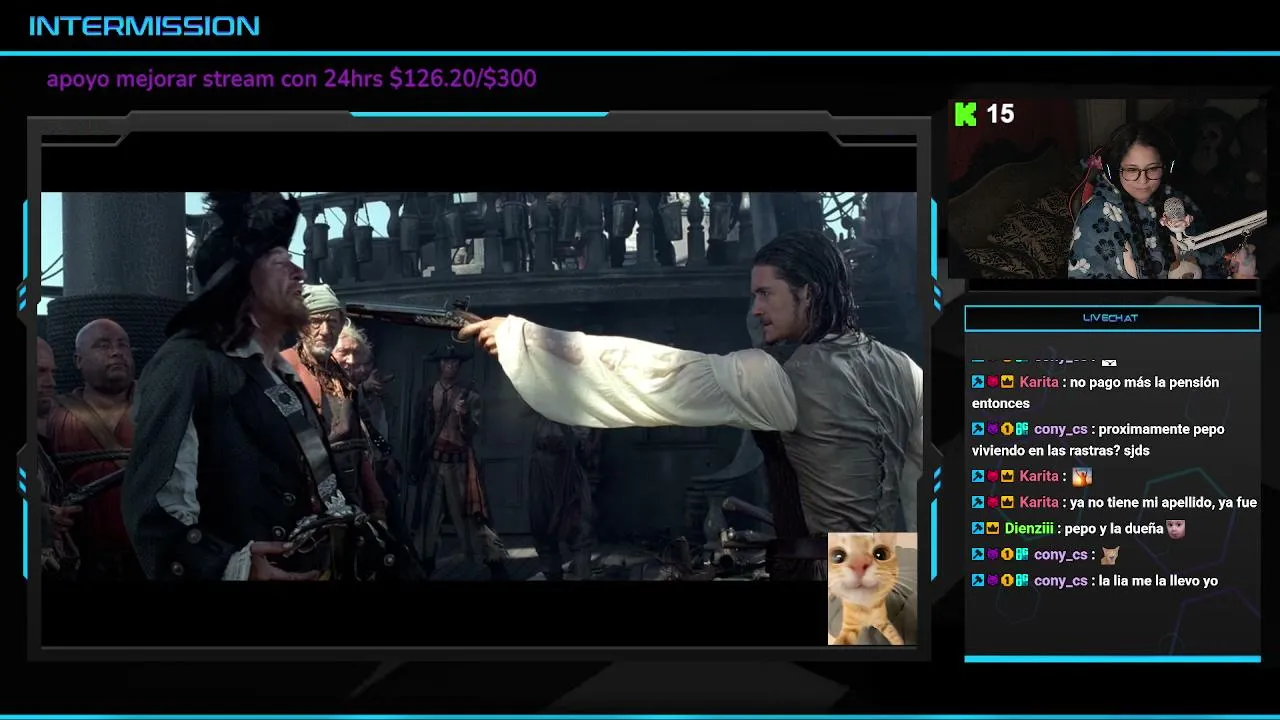Click the 'apoyo mejorar stream con 24hrs $126.20/$300' goal
Image resolution: width=1280 pixels, height=720 pixels.
click(x=292, y=79)
